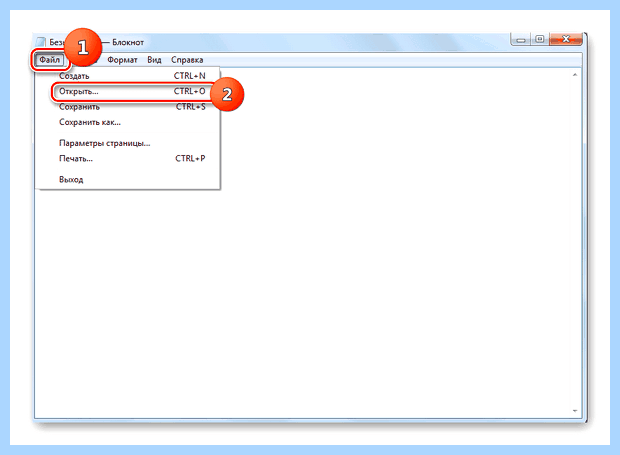This screenshot has height=455, width=620.
Task: Choose Выход to exit Notepad
Action: coord(128,179)
